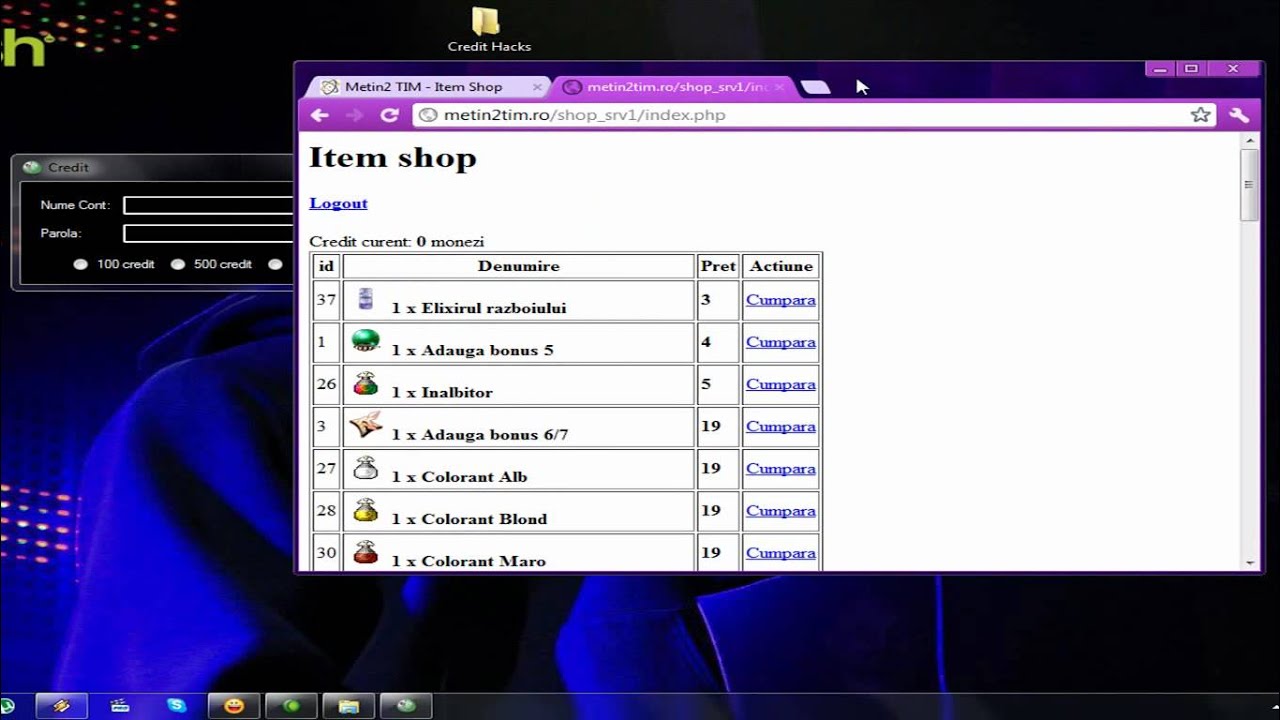Open the file explorer taskbar button
Image resolution: width=1280 pixels, height=720 pixels.
click(x=348, y=706)
